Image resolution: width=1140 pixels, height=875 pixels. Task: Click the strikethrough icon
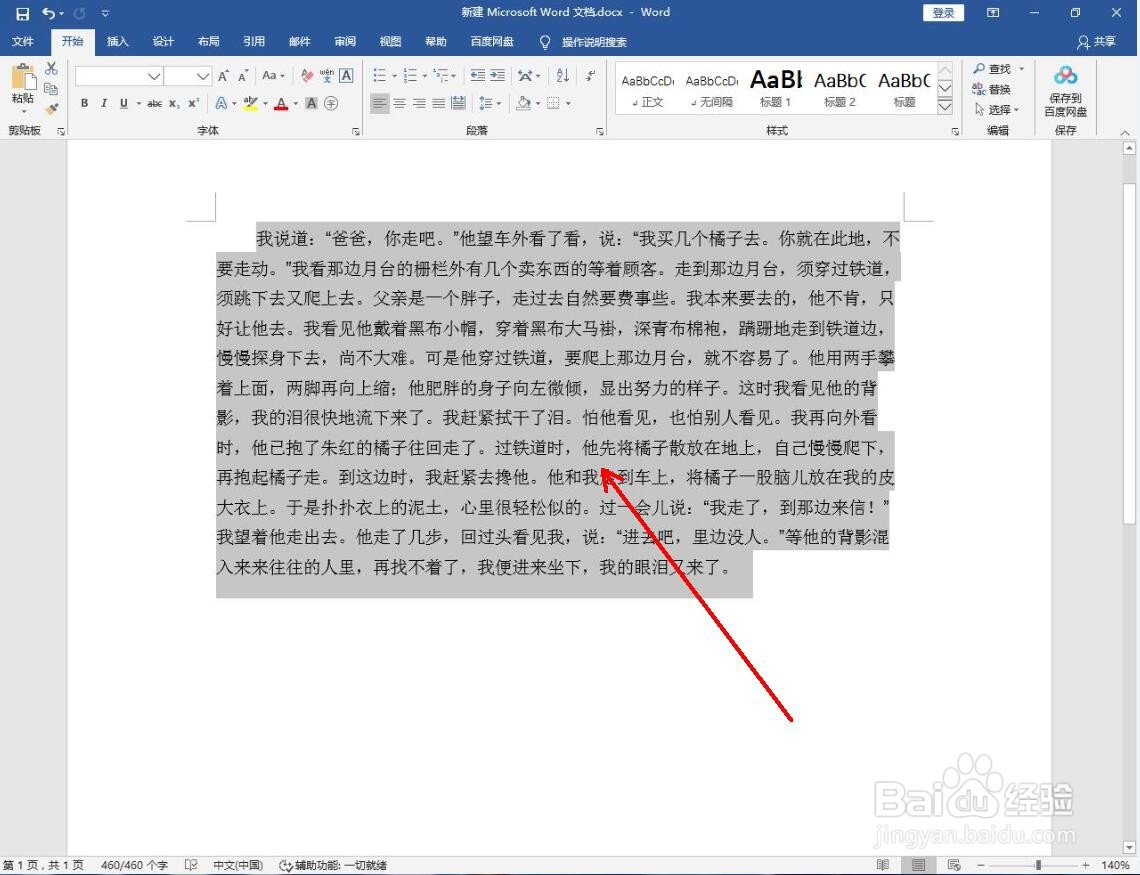(154, 103)
